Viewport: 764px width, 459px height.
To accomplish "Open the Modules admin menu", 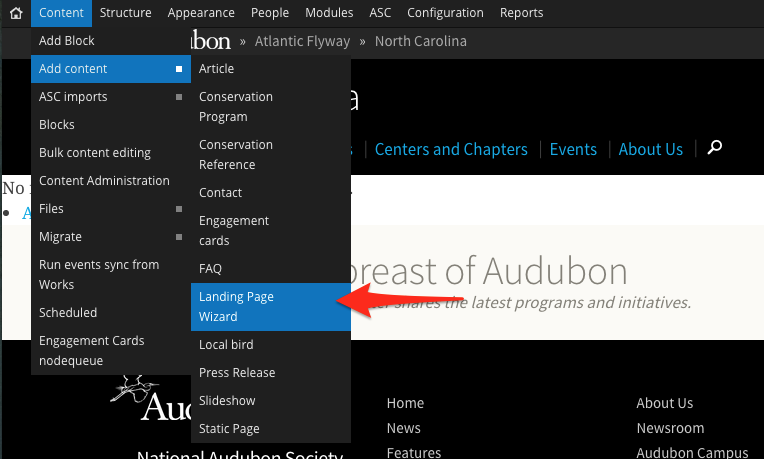I will click(329, 13).
